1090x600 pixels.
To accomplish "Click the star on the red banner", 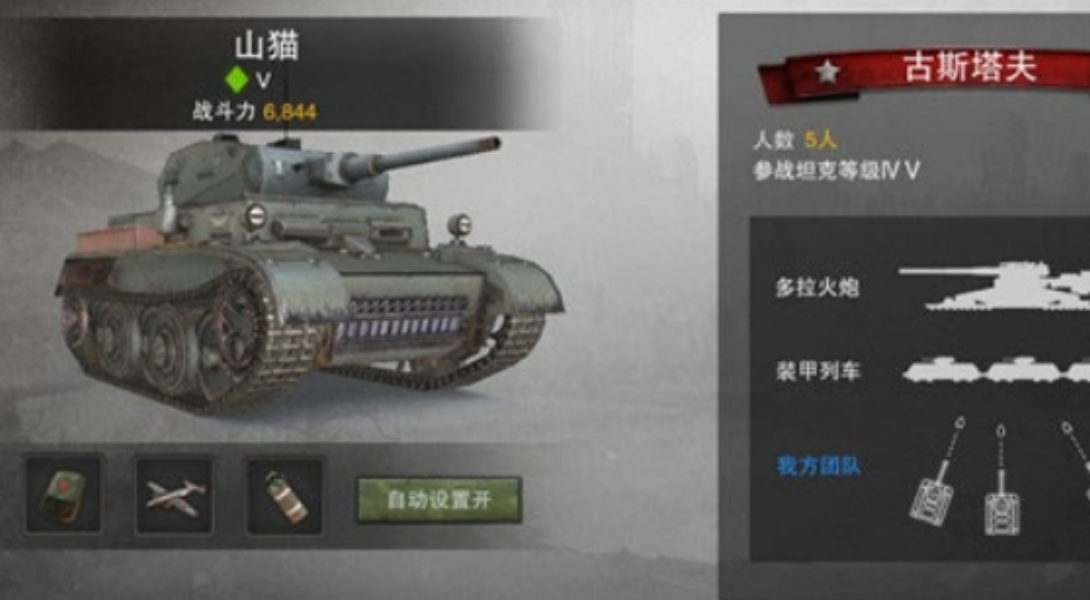I will pyautogui.click(x=827, y=71).
